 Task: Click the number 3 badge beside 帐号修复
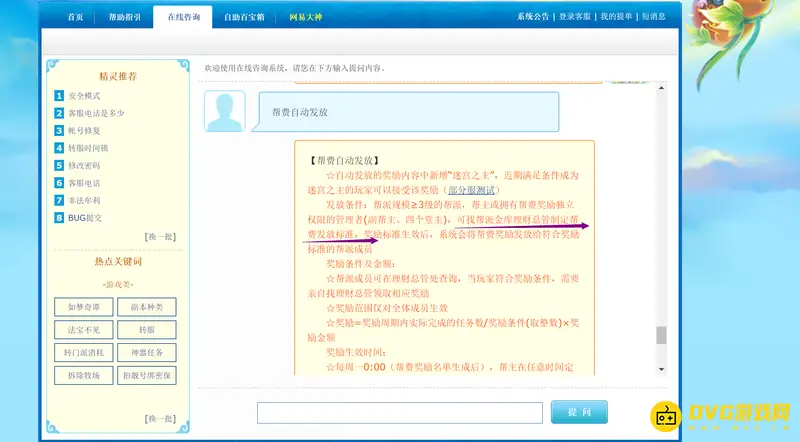click(59, 130)
